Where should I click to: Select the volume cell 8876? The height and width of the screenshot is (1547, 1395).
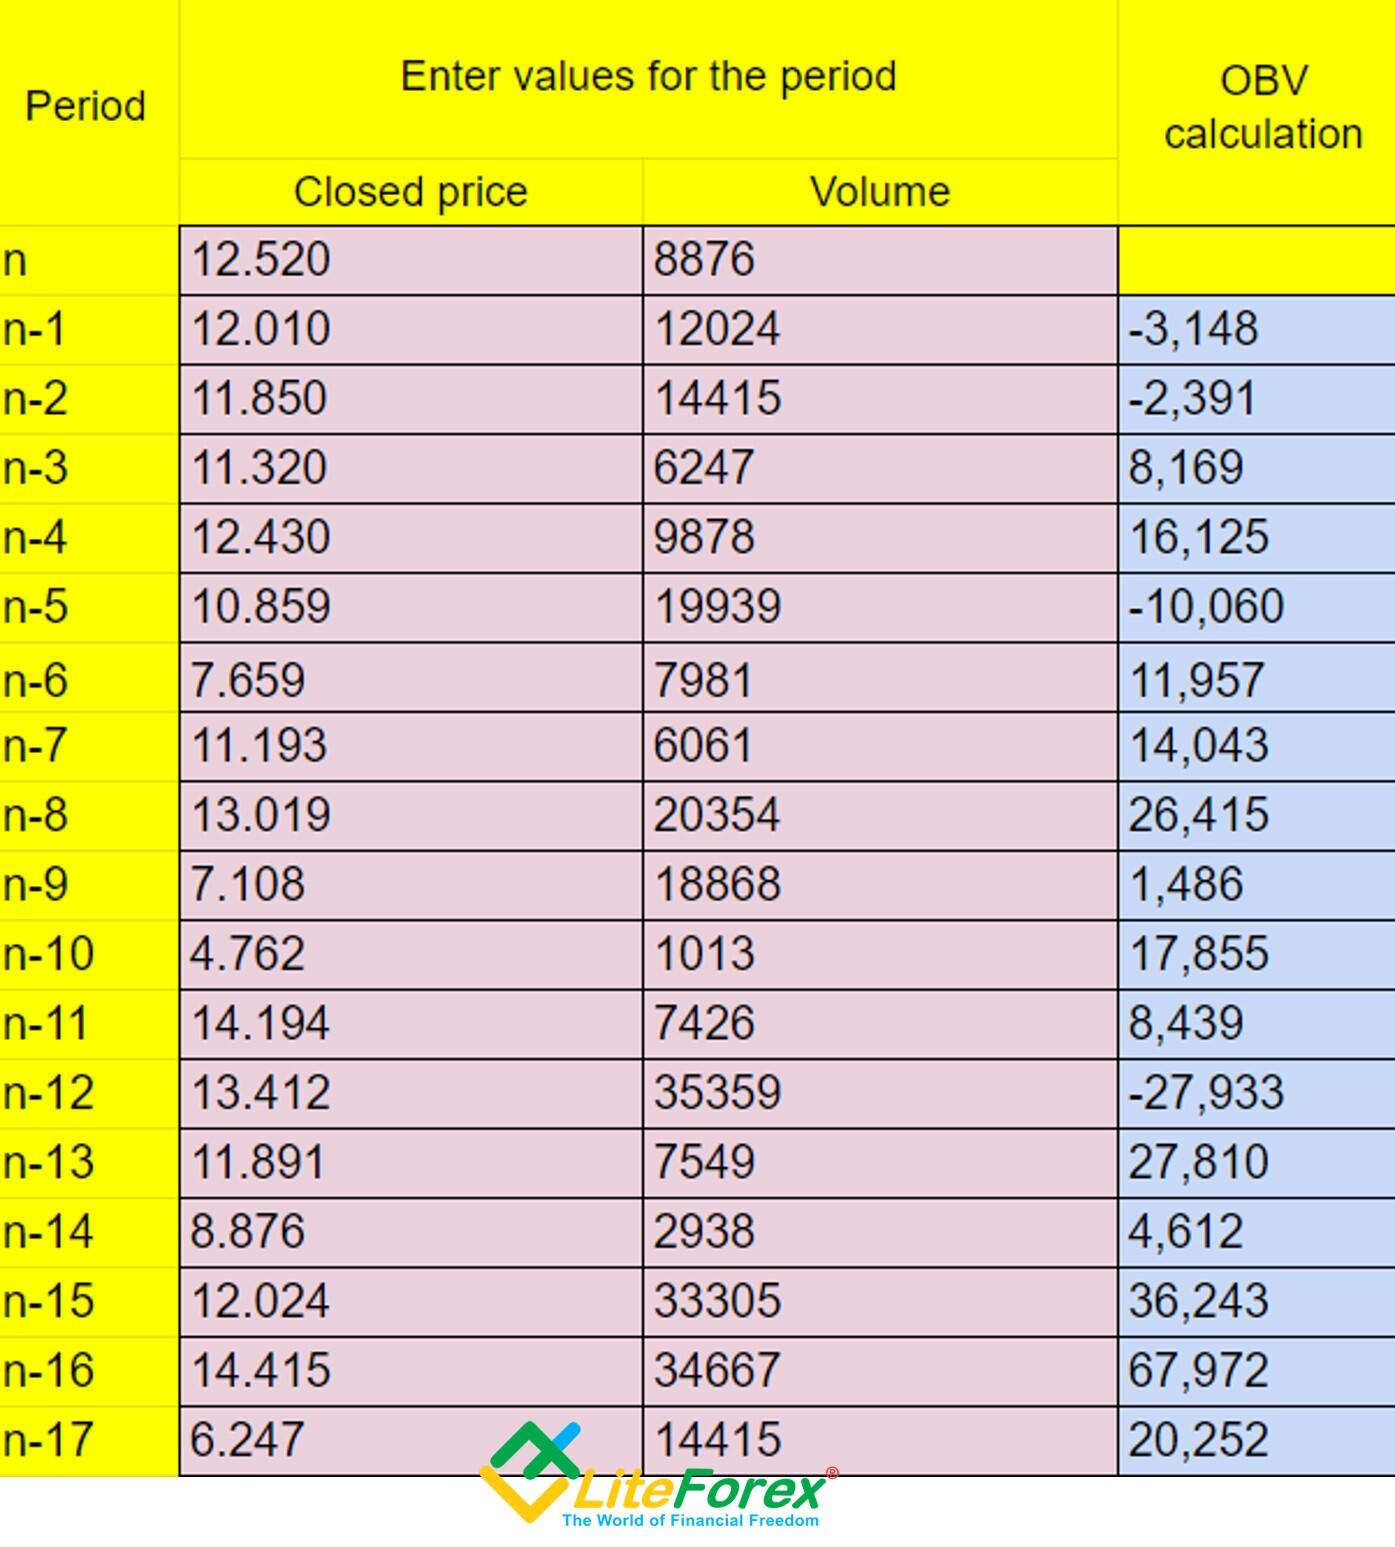880,260
